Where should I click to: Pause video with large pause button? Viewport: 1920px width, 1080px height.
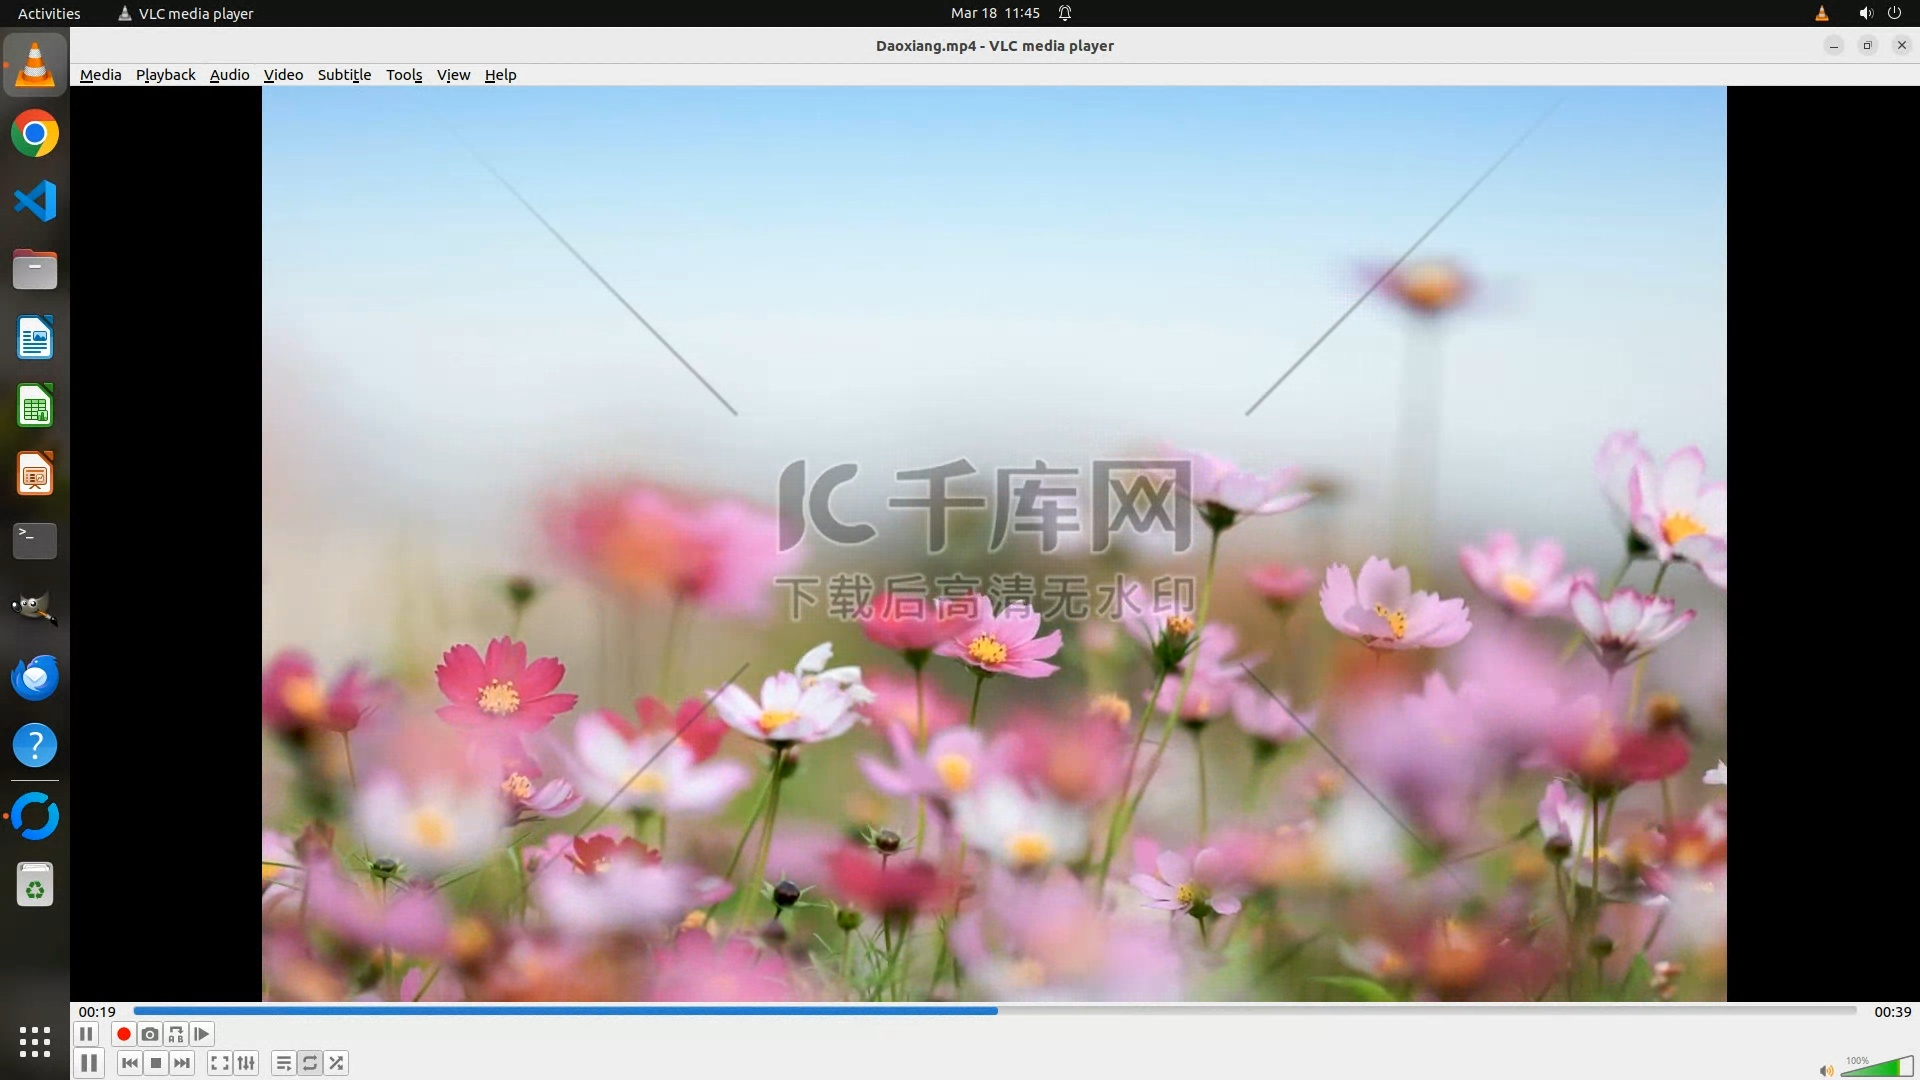pos(89,1063)
